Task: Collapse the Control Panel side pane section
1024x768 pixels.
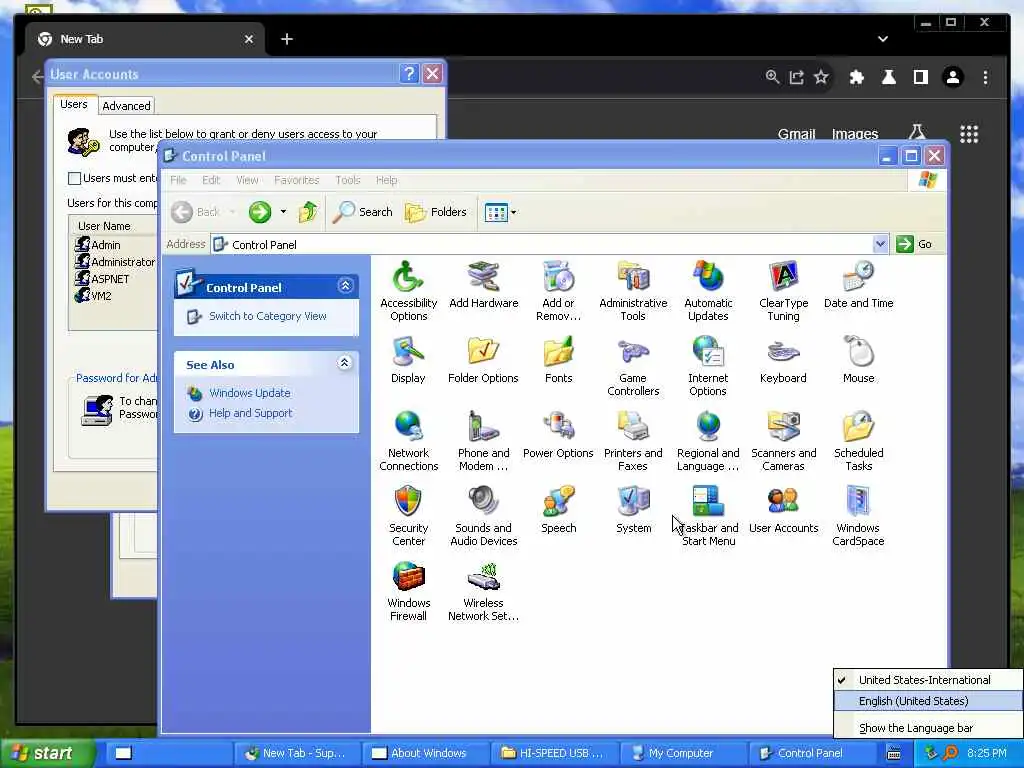Action: (x=345, y=285)
